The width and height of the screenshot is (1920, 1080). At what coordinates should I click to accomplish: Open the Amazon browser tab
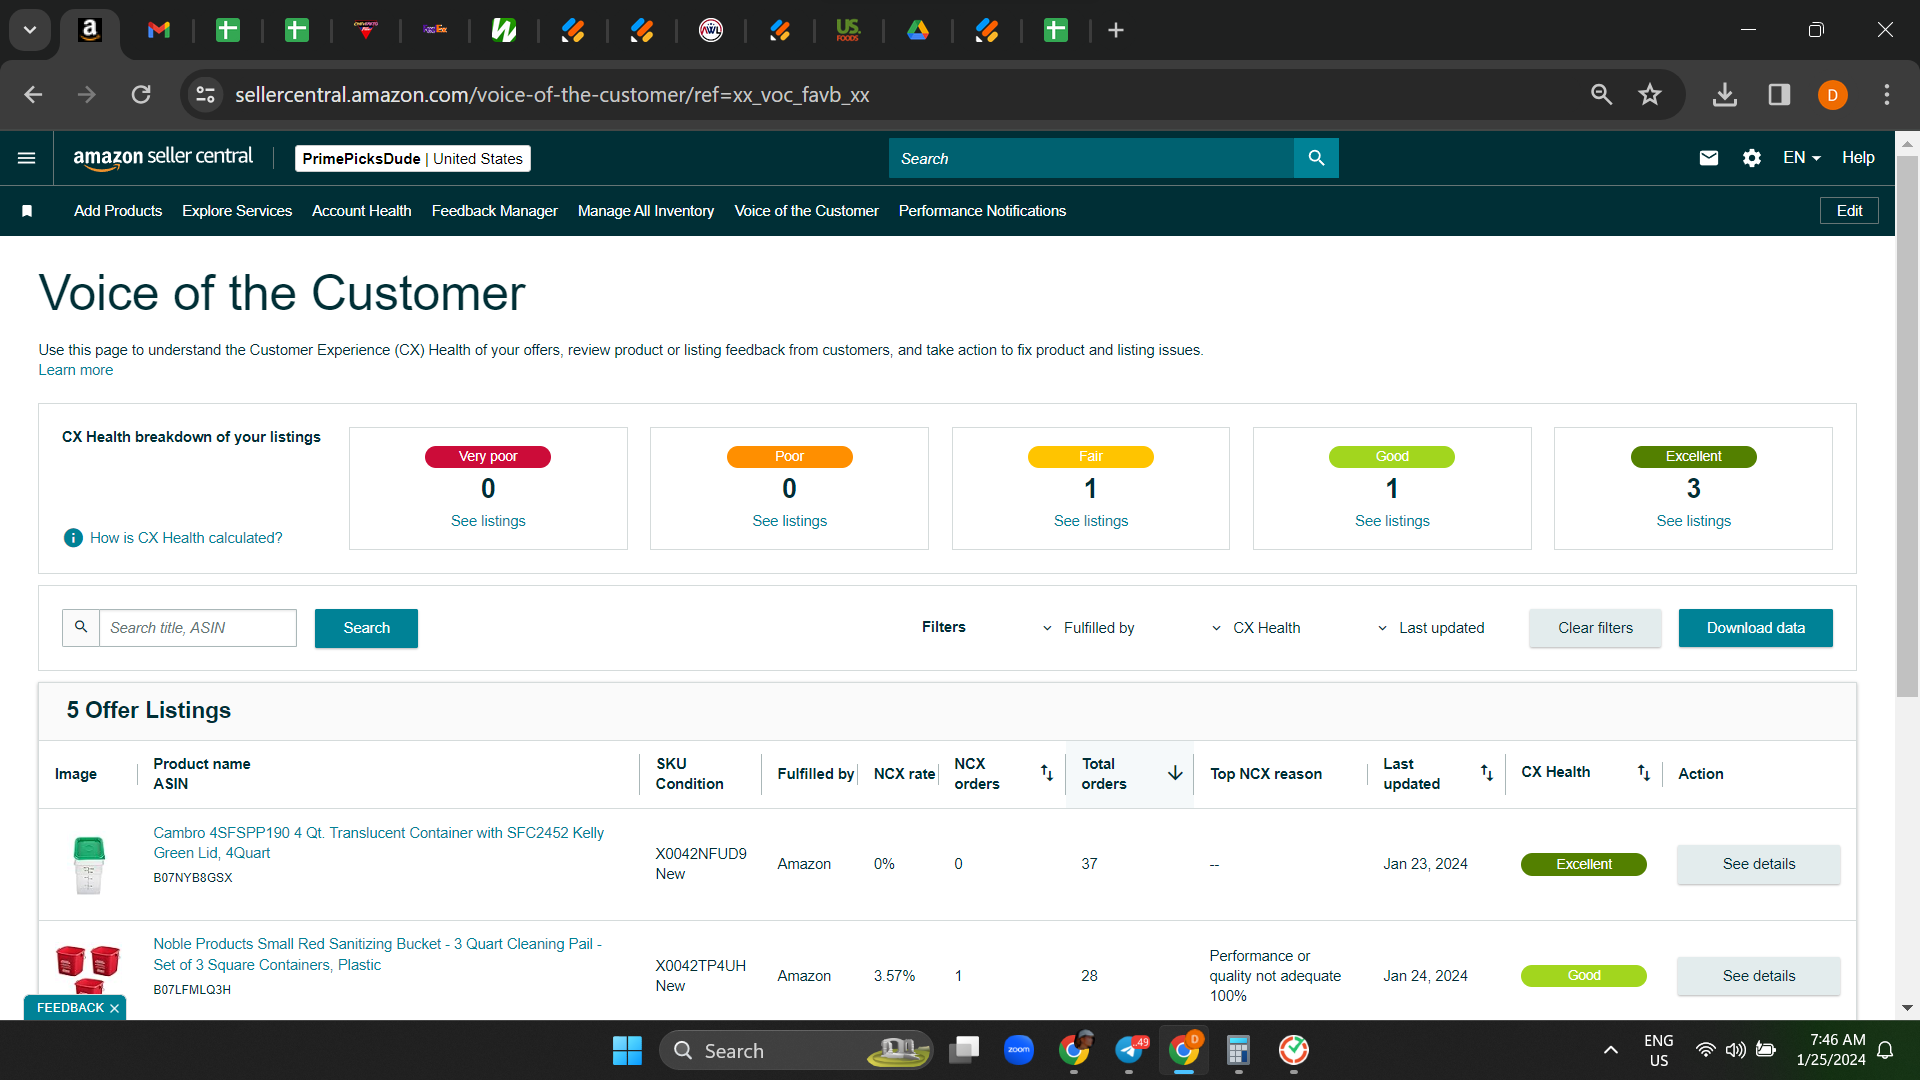coord(90,31)
